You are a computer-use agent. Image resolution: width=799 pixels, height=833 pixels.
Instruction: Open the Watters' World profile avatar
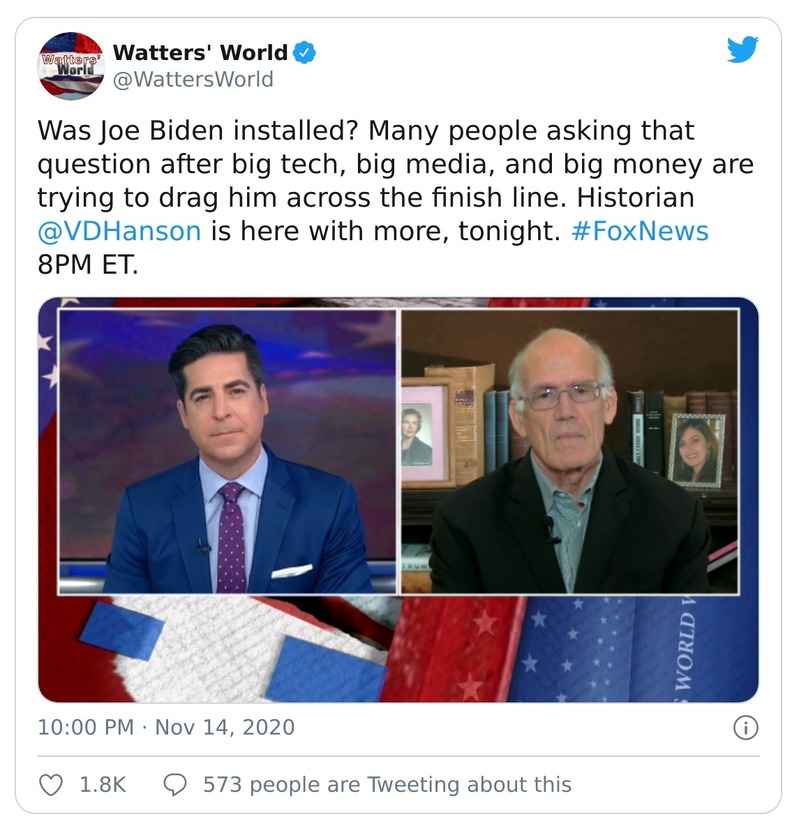click(71, 66)
